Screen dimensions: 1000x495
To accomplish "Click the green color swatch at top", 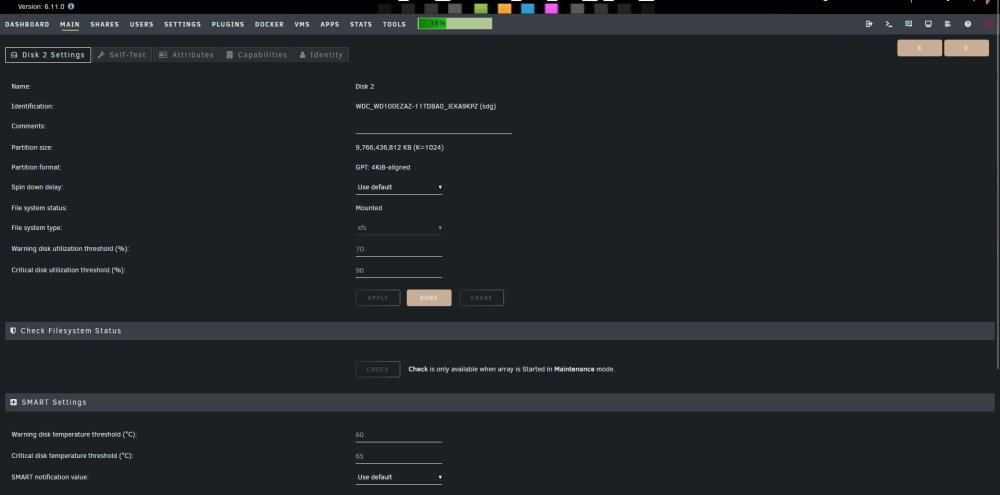I will click(x=481, y=8).
